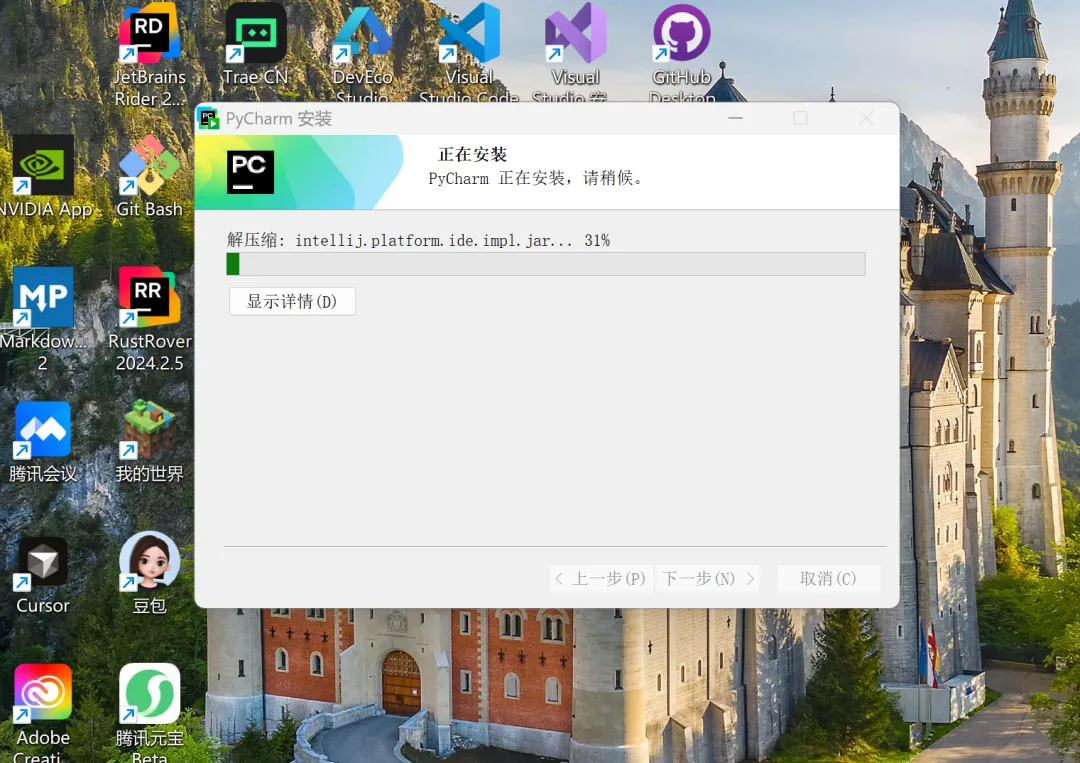Click the 'PyCharm 安装' window title
The image size is (1080, 763).
tap(279, 118)
